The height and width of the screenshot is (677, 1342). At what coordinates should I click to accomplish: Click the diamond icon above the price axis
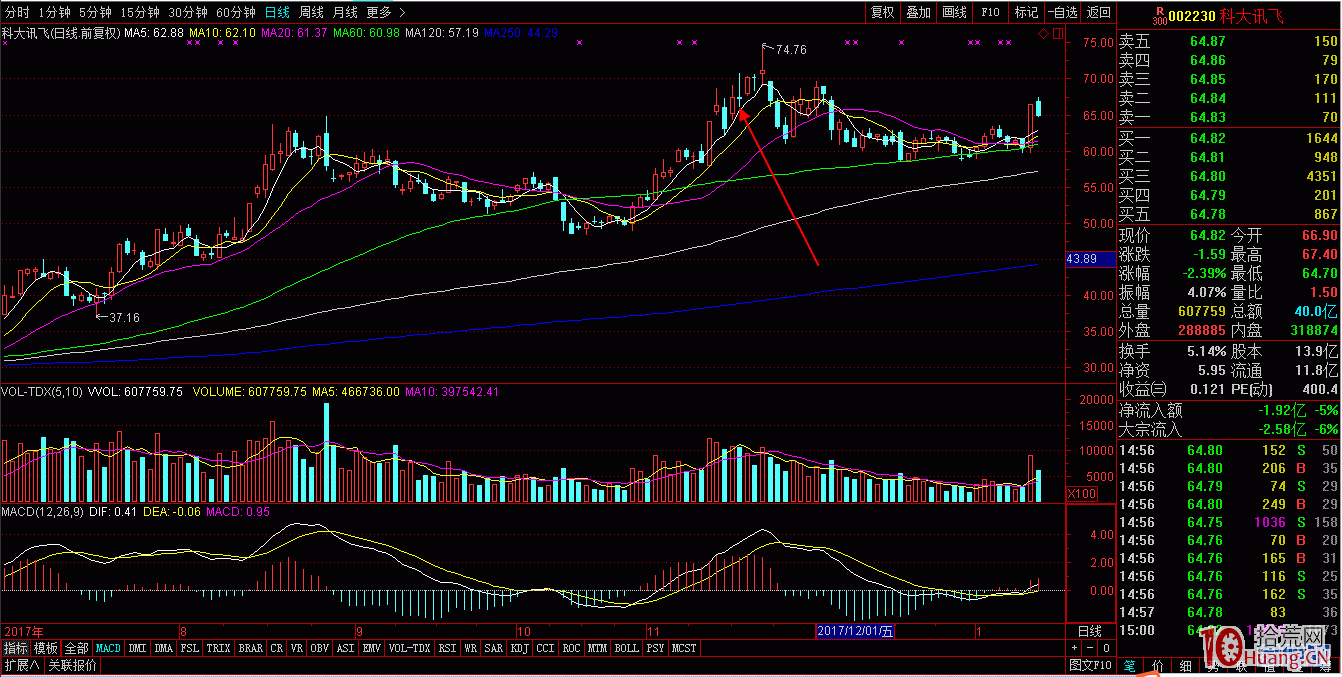click(x=1043, y=34)
